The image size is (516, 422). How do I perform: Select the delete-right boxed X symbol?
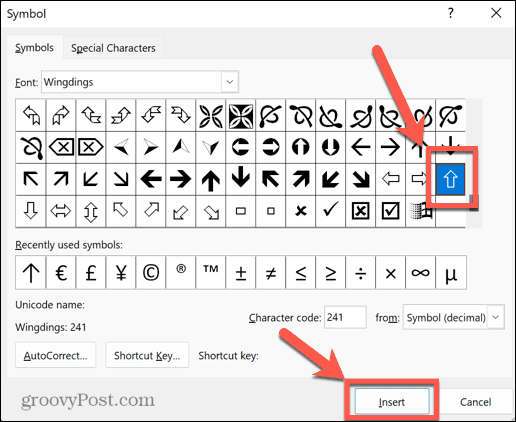pos(91,147)
